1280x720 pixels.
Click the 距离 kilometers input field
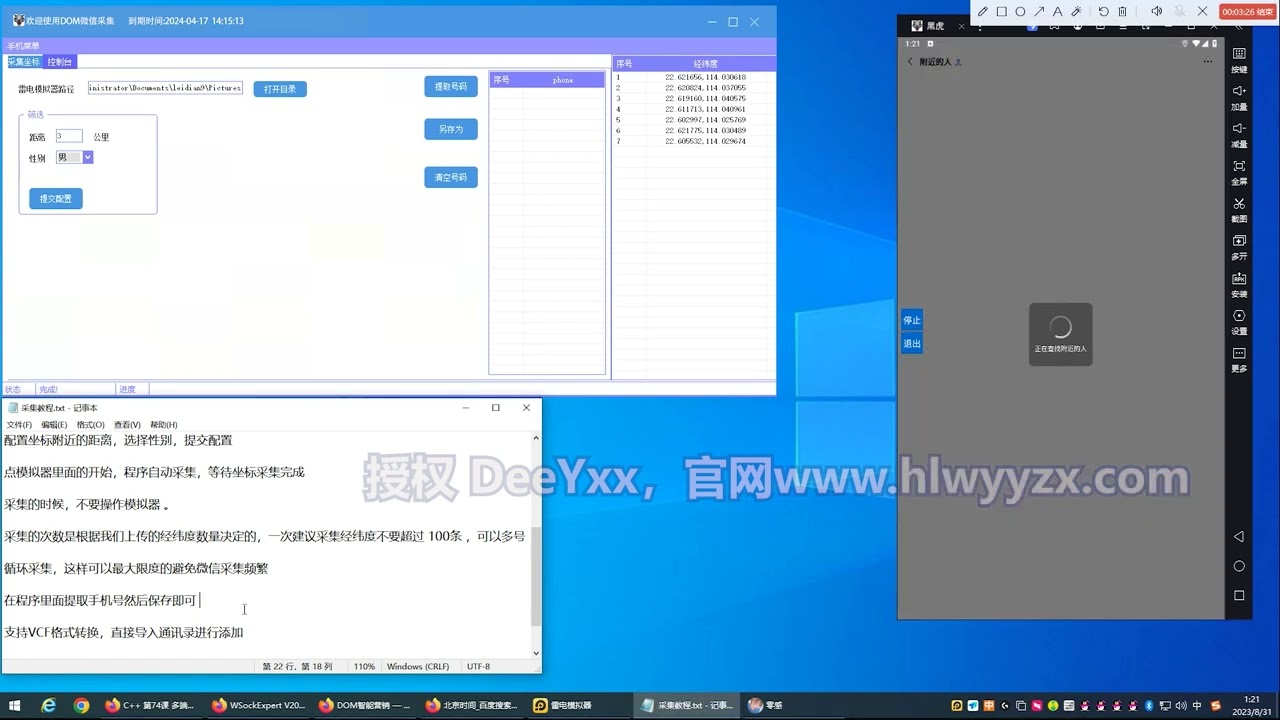(x=69, y=136)
